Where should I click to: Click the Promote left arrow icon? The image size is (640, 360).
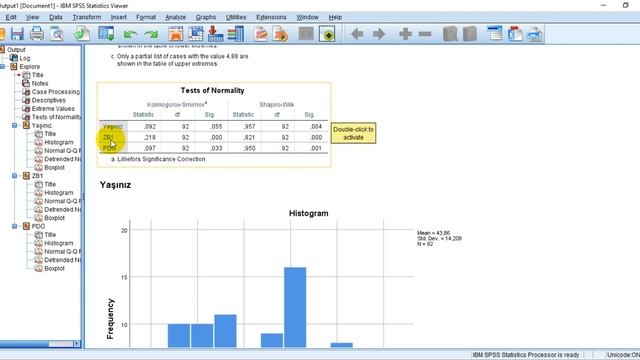(357, 34)
